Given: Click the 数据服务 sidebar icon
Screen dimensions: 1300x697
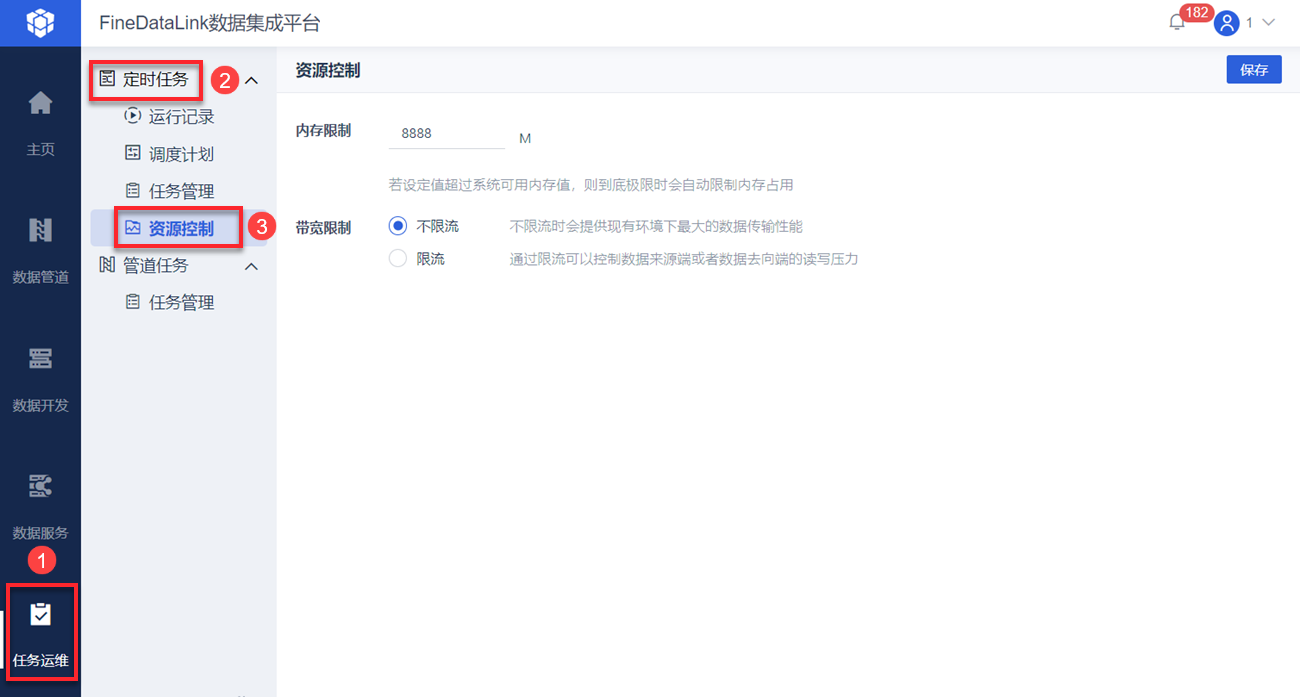Looking at the screenshot, I should (40, 487).
